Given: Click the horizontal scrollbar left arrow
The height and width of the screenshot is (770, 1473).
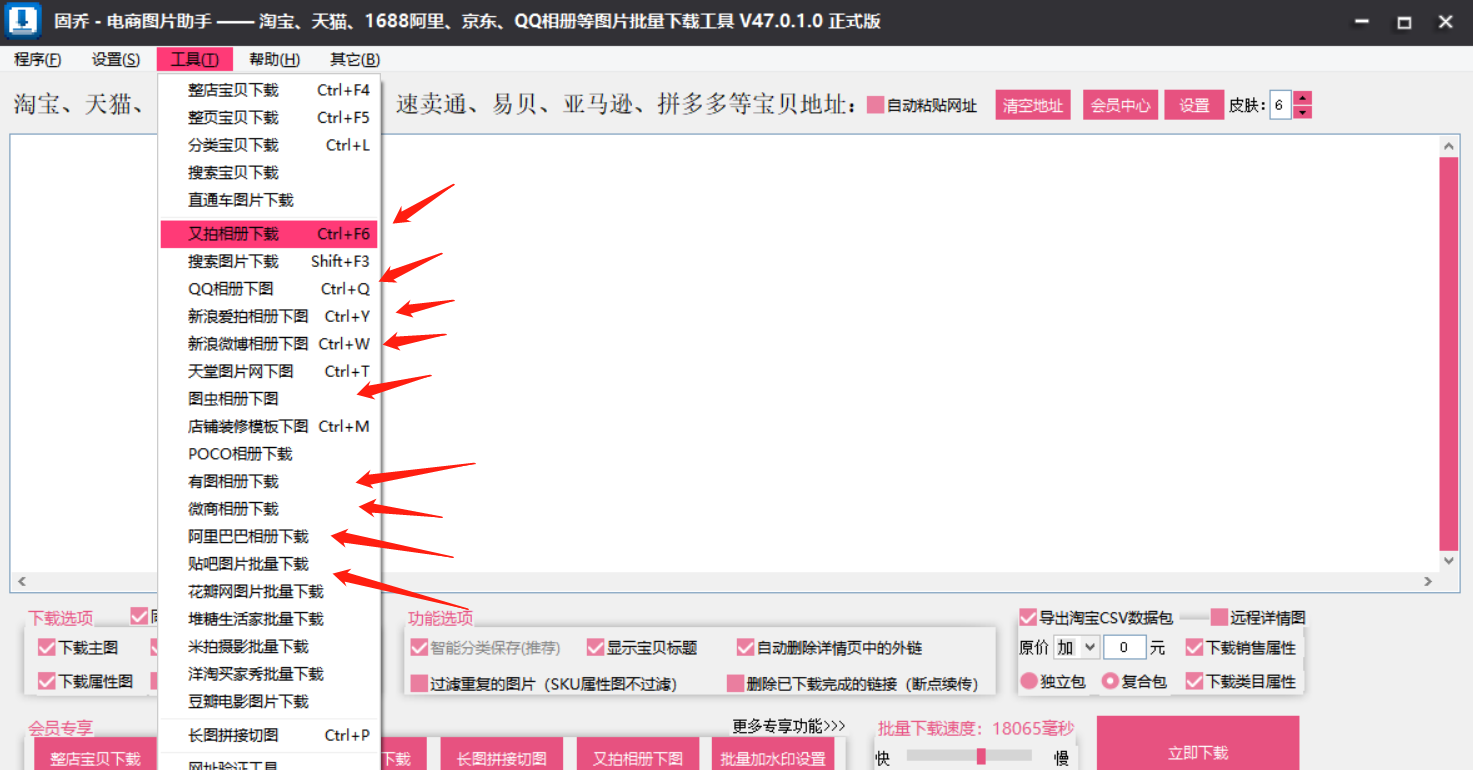Looking at the screenshot, I should pyautogui.click(x=21, y=581).
